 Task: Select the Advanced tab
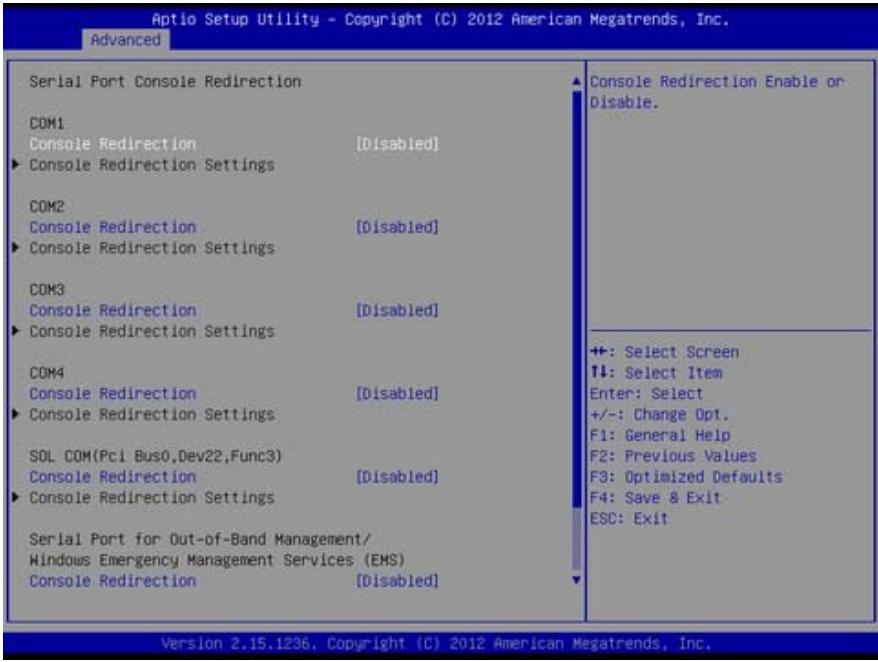click(125, 40)
